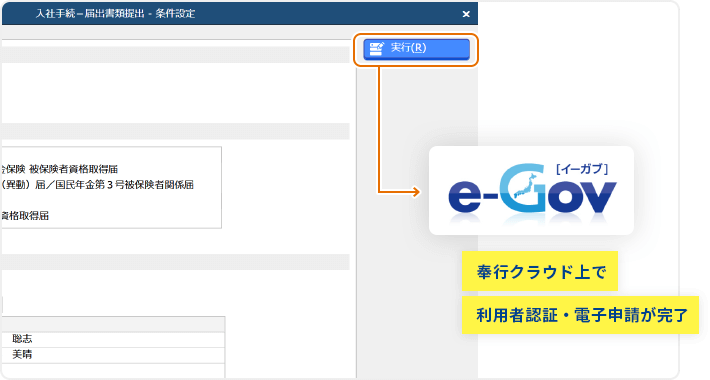The height and width of the screenshot is (380, 710).
Task: Click the [イーガブ] label above the logo
Action: (x=582, y=169)
